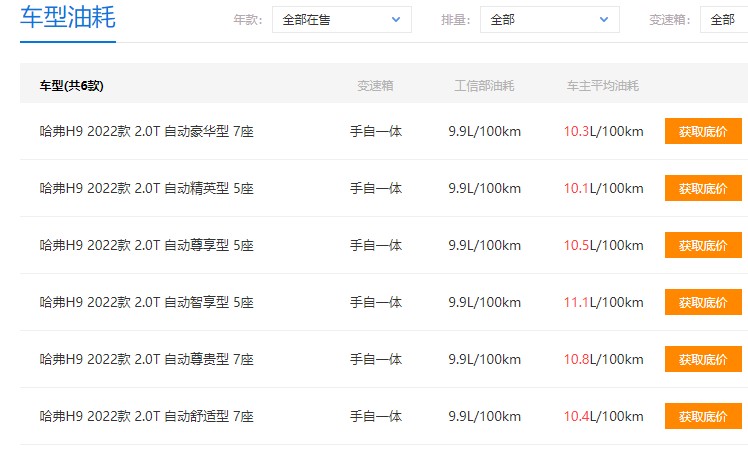Click 9.9L/100km in 自动精英型 row
The width and height of the screenshot is (748, 449).
[x=484, y=188]
